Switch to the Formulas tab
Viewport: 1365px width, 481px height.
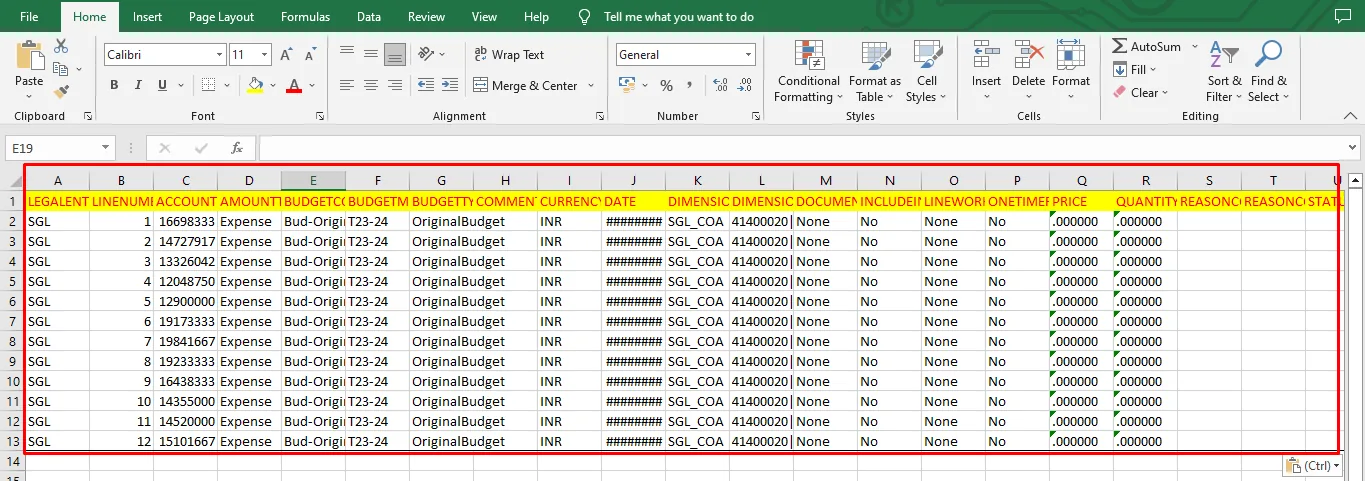[x=305, y=17]
